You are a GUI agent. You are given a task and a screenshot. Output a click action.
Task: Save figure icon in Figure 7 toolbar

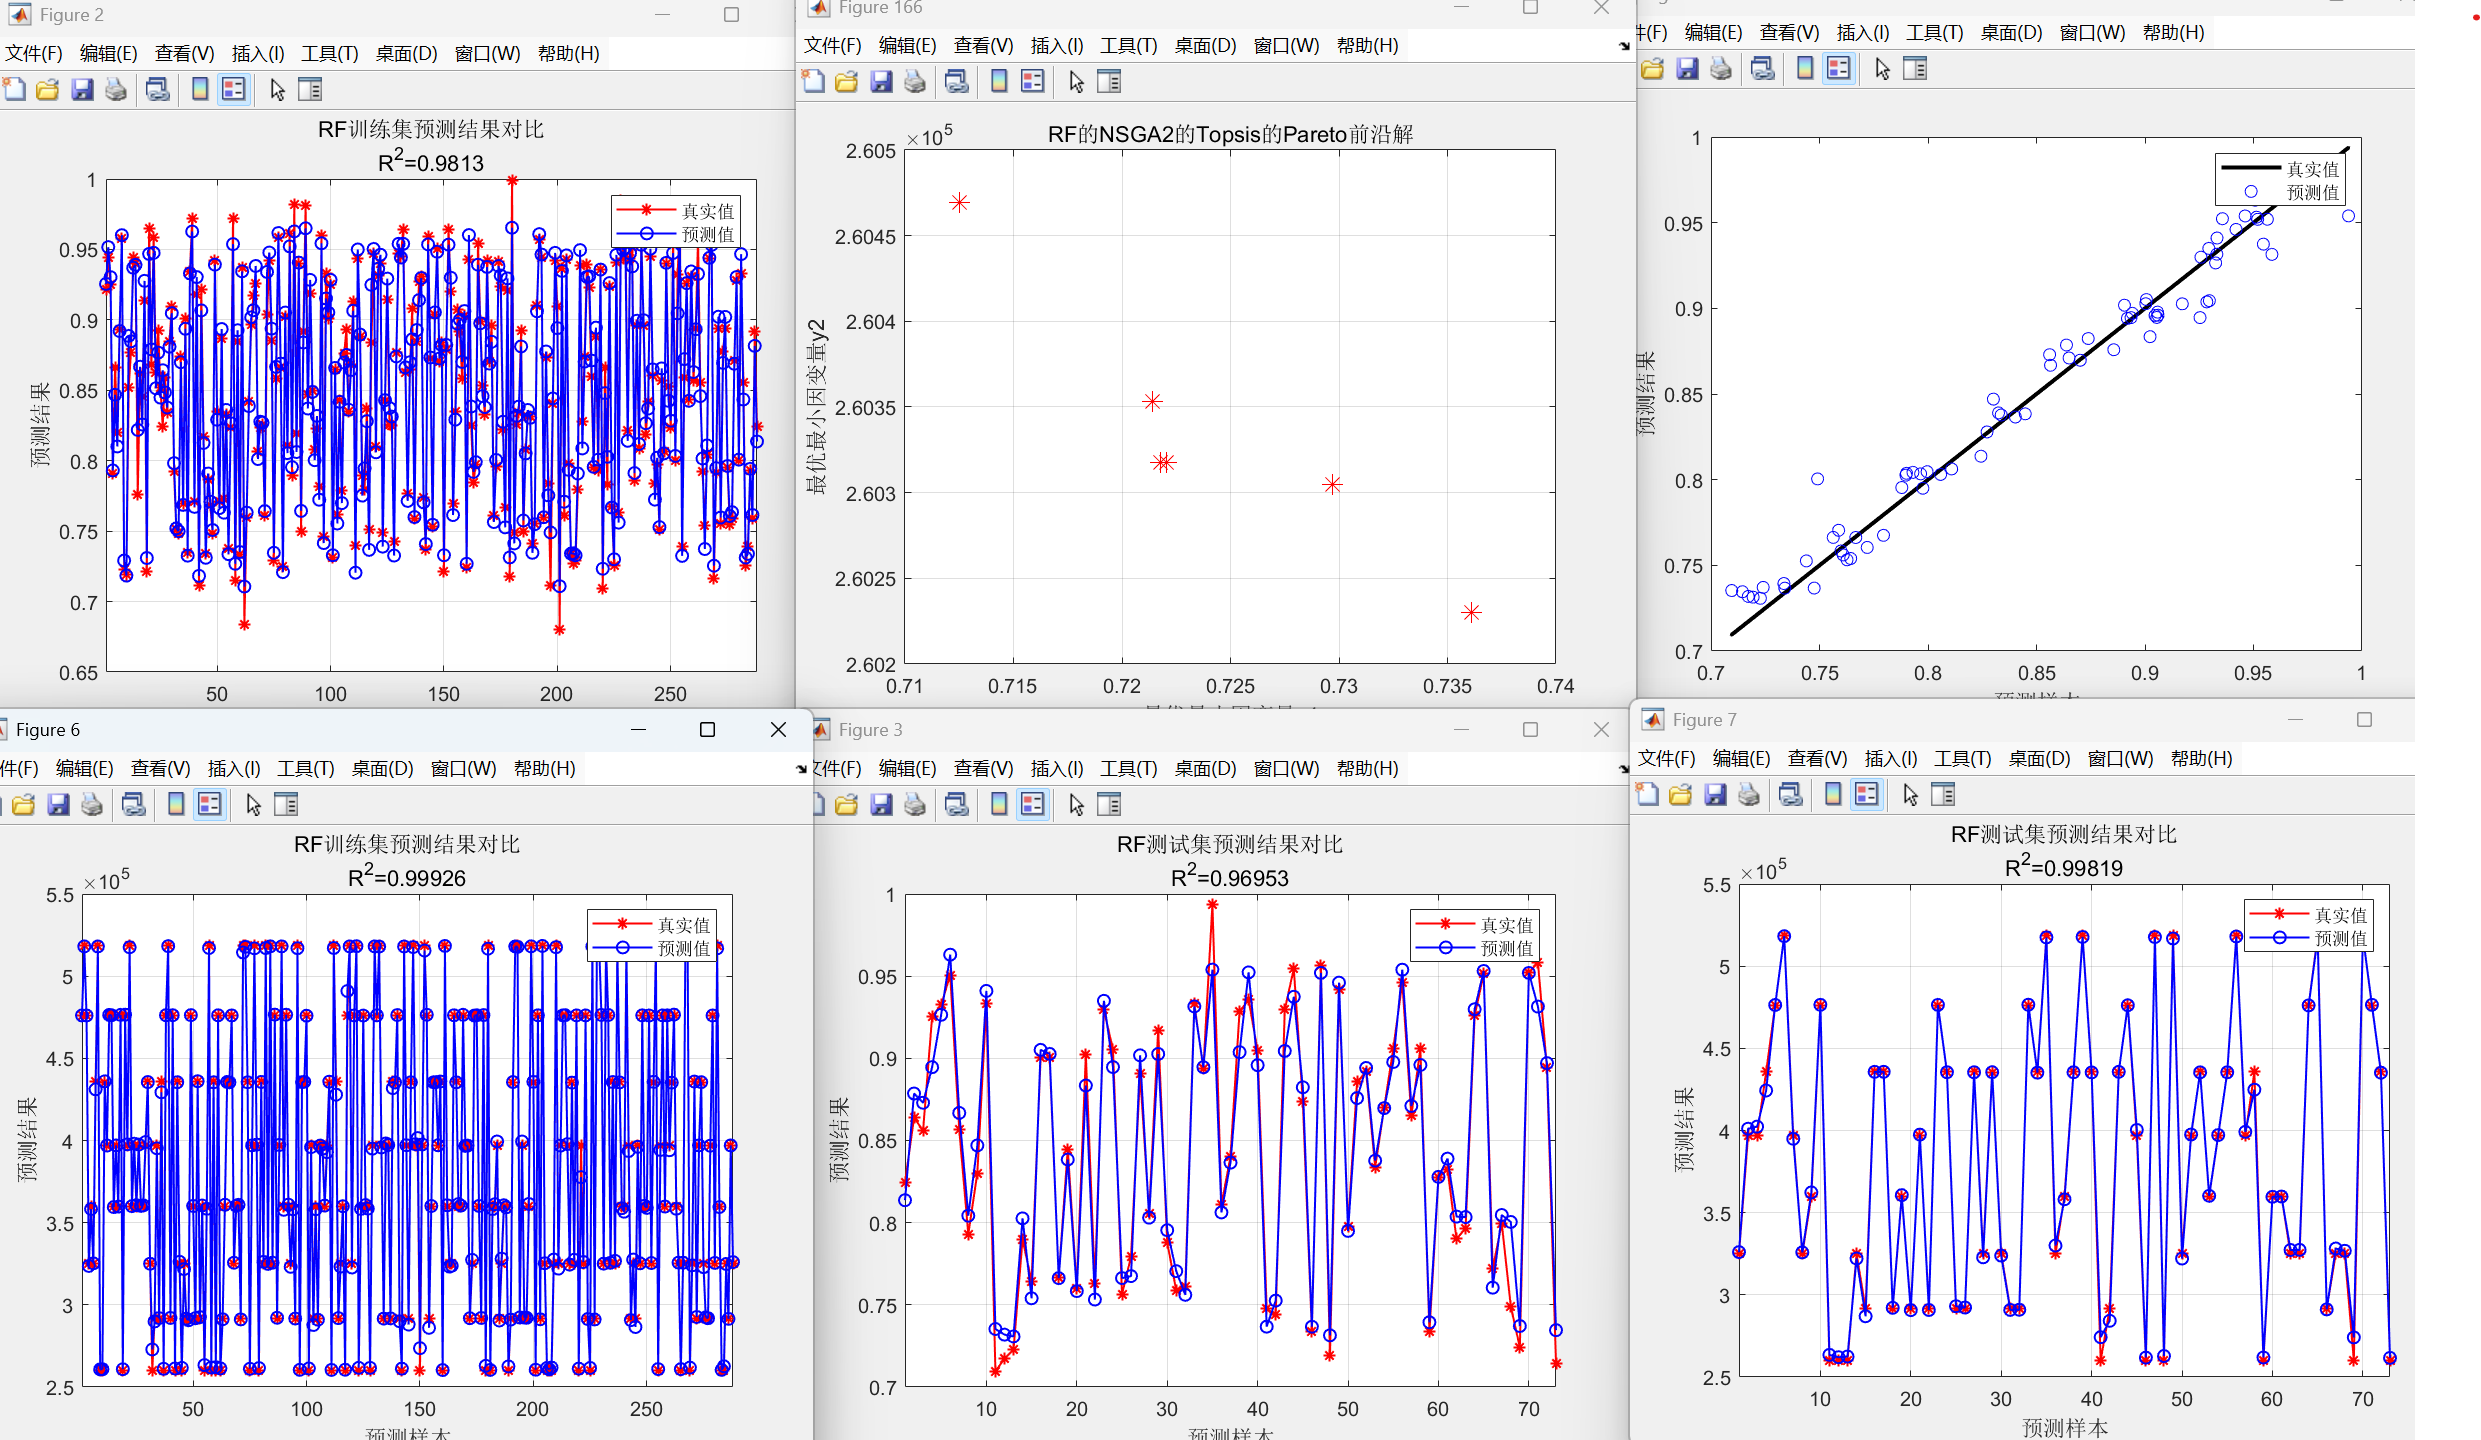(x=1716, y=795)
